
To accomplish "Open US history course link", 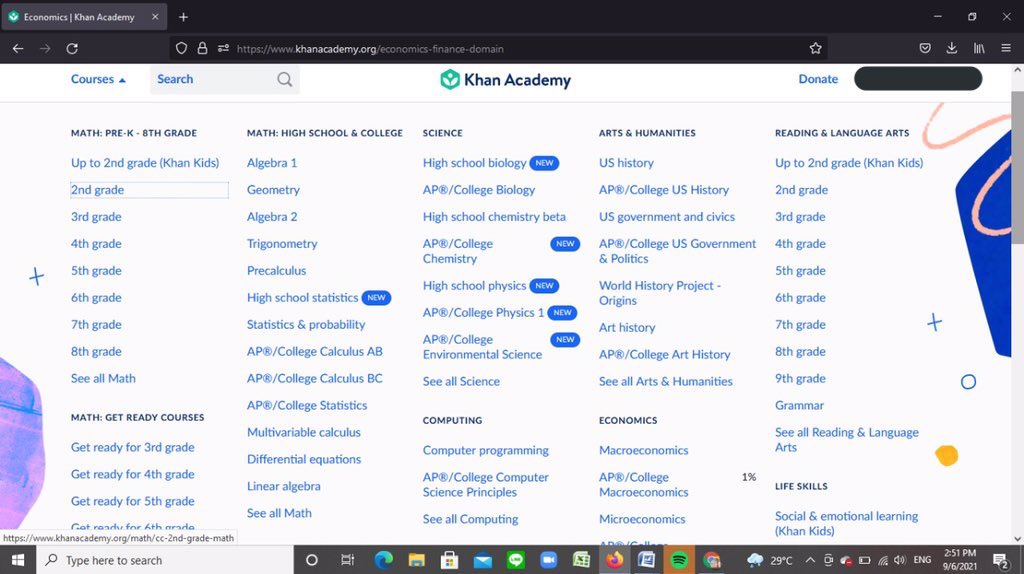I will (x=626, y=163).
